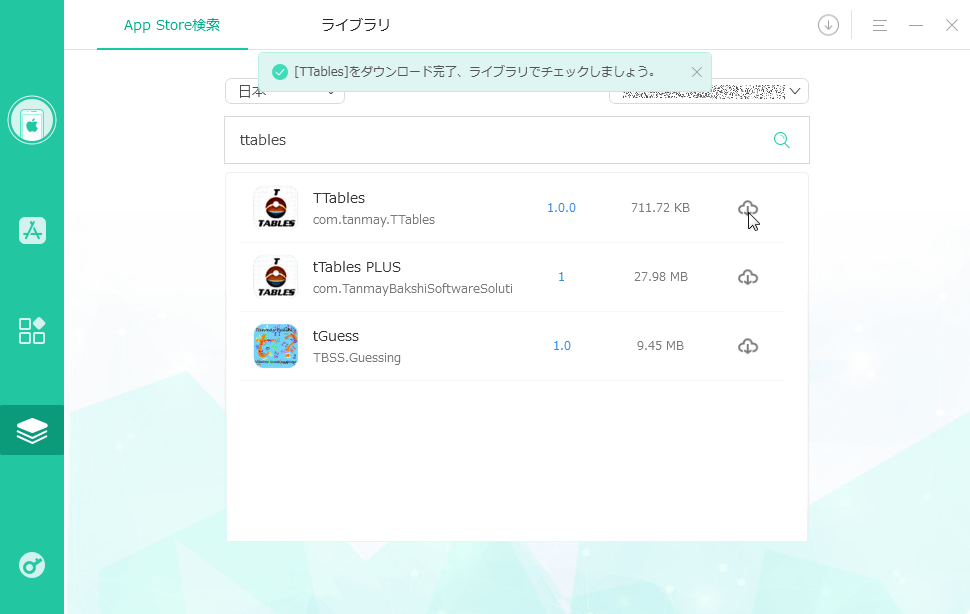Click the 711.72 KB size value
The height and width of the screenshot is (614, 970).
pos(660,208)
